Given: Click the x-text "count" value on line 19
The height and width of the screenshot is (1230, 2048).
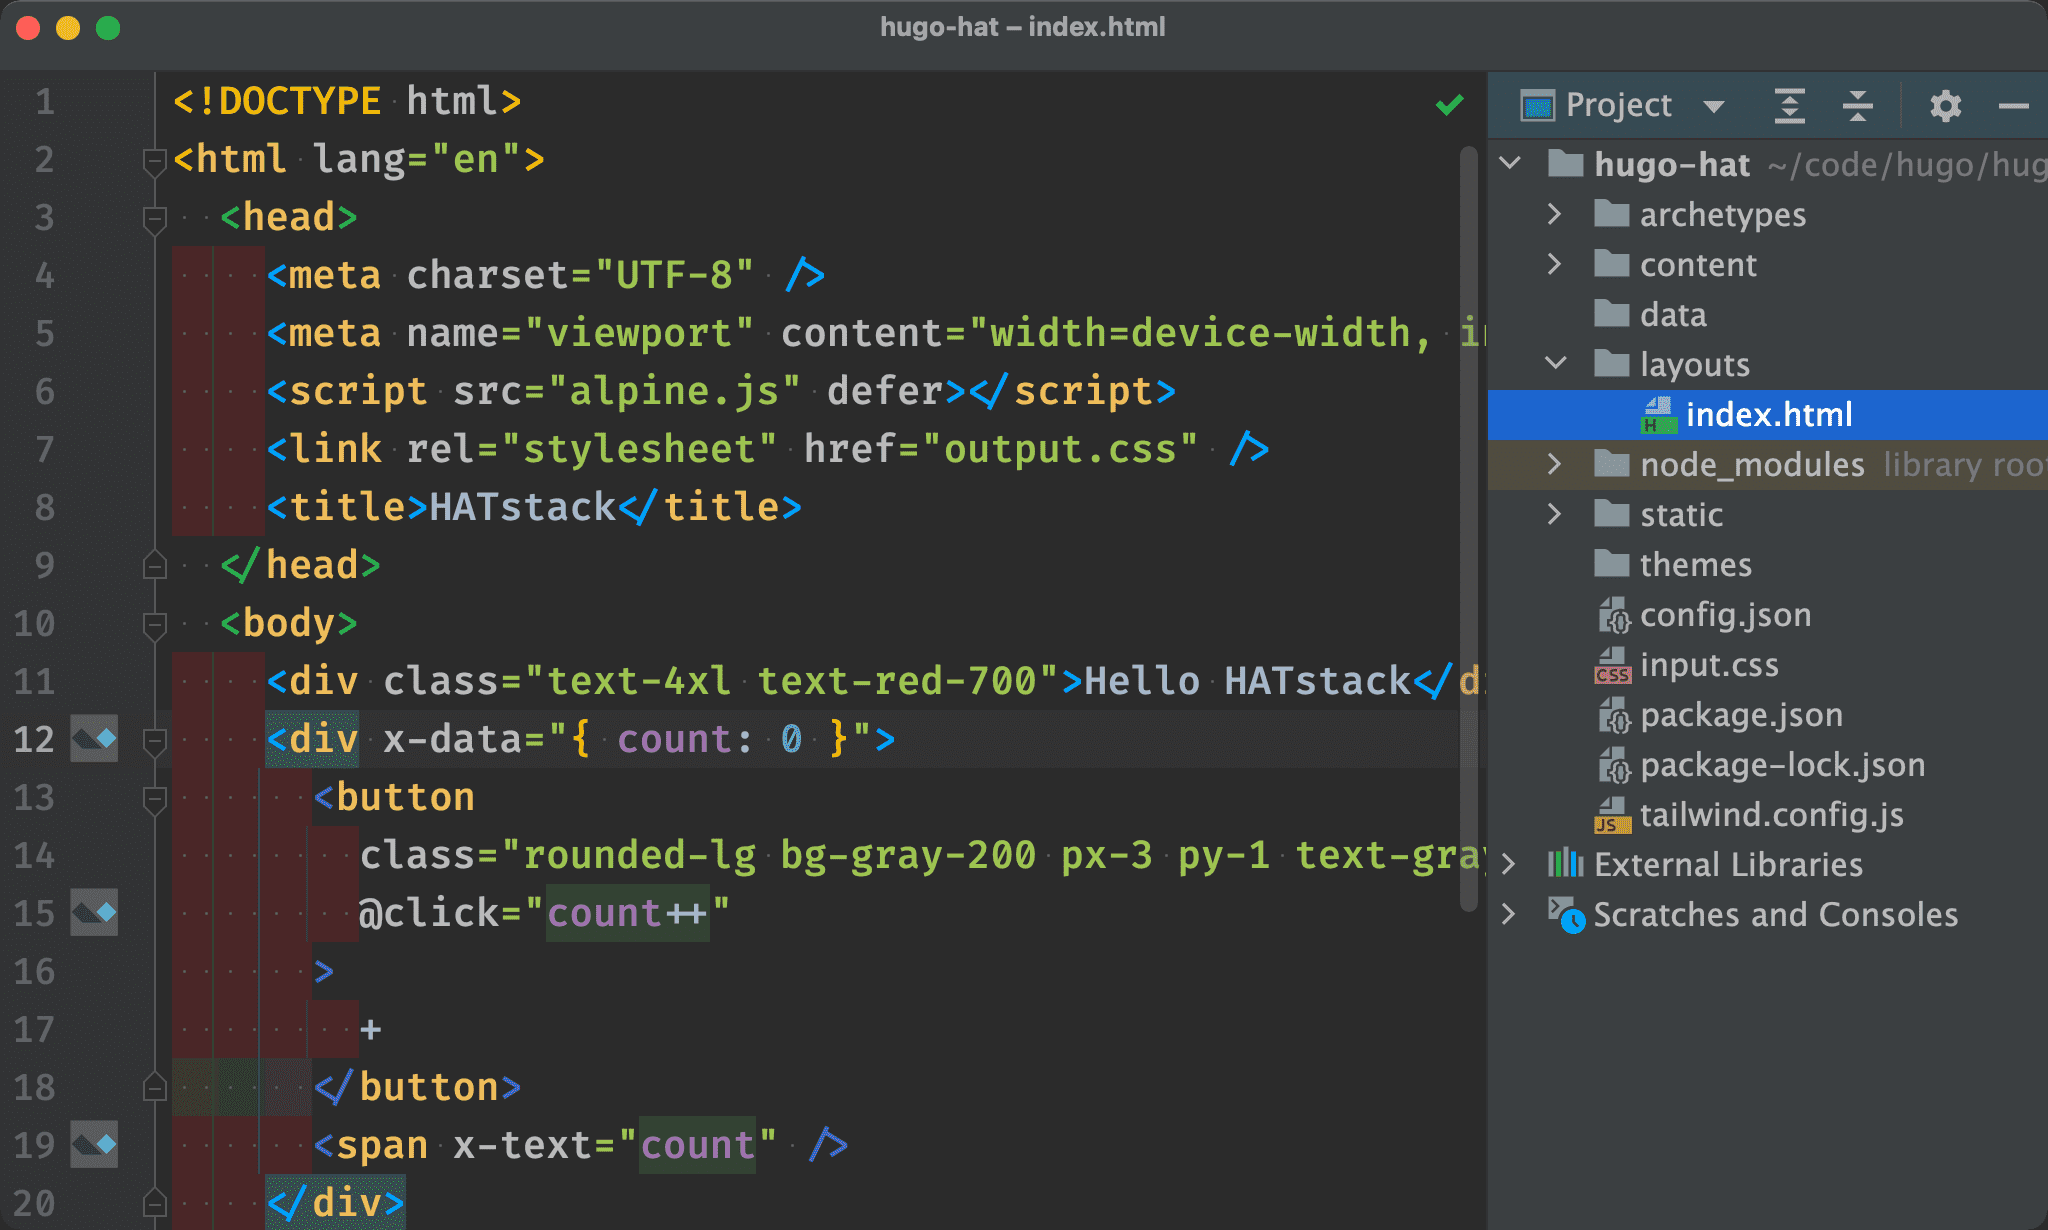Looking at the screenshot, I should pyautogui.click(x=697, y=1145).
